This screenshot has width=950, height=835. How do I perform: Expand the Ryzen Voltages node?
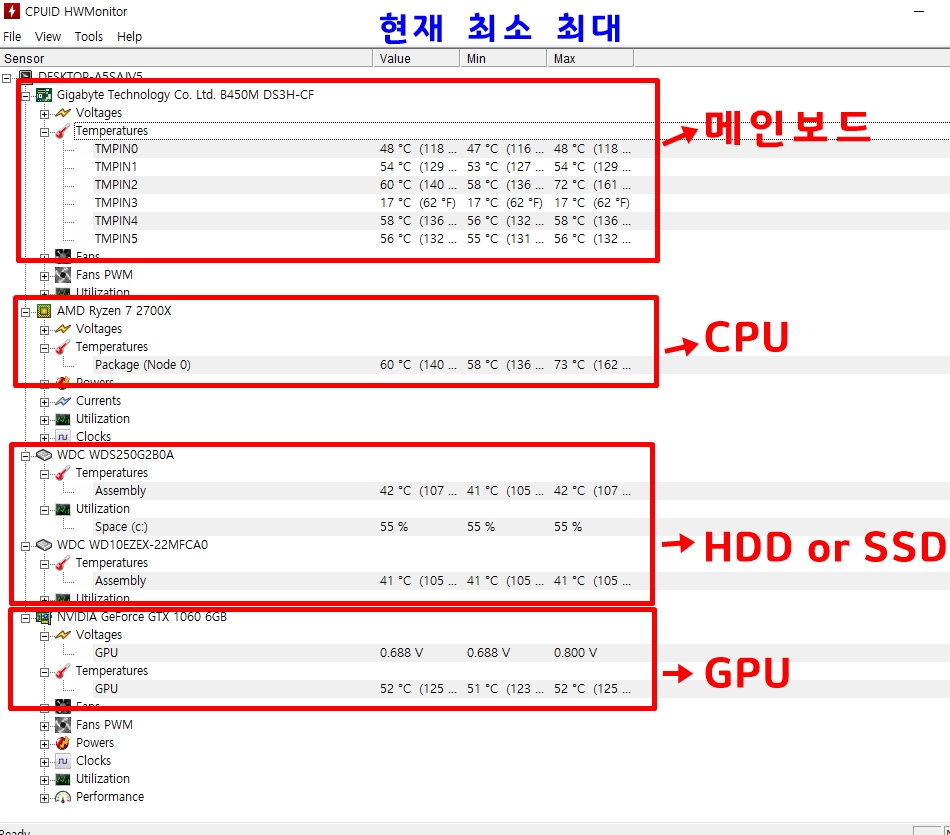[x=44, y=330]
